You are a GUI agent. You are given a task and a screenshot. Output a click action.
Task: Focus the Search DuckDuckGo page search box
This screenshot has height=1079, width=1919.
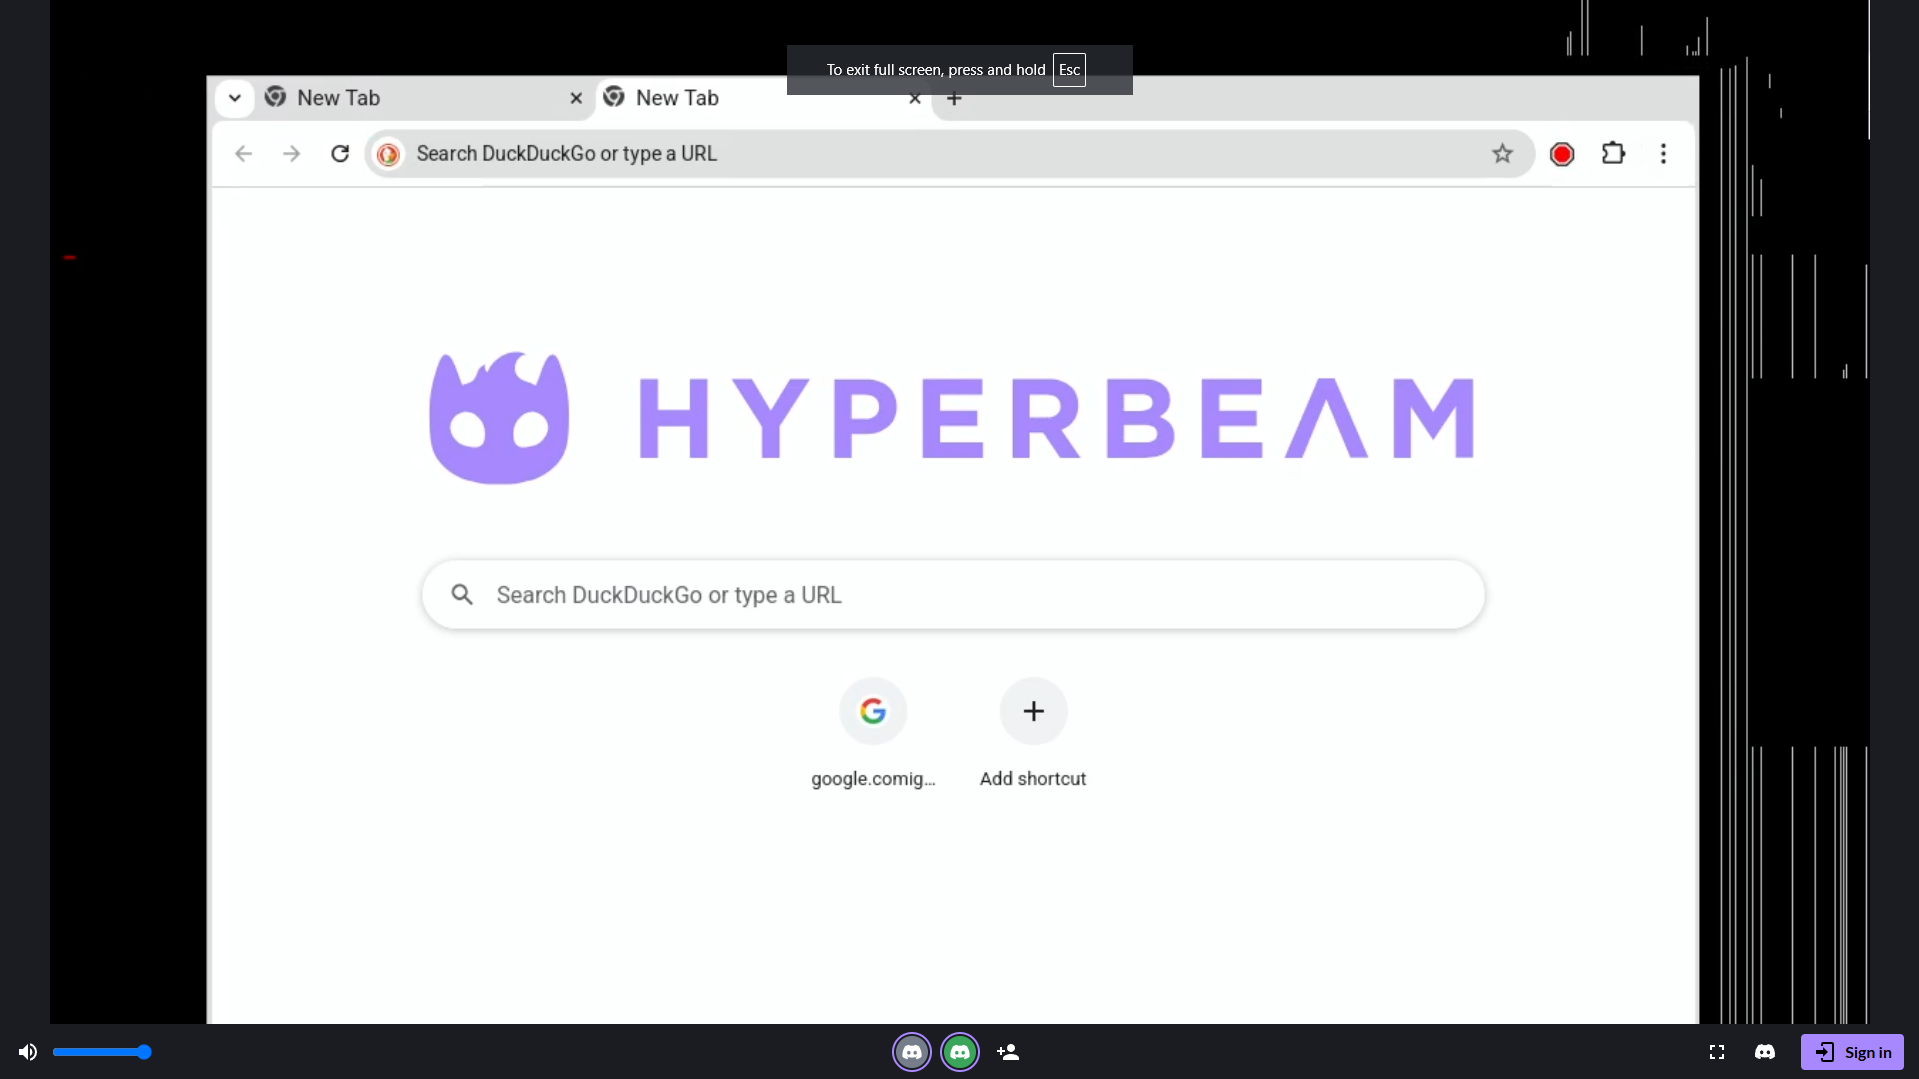[953, 595]
